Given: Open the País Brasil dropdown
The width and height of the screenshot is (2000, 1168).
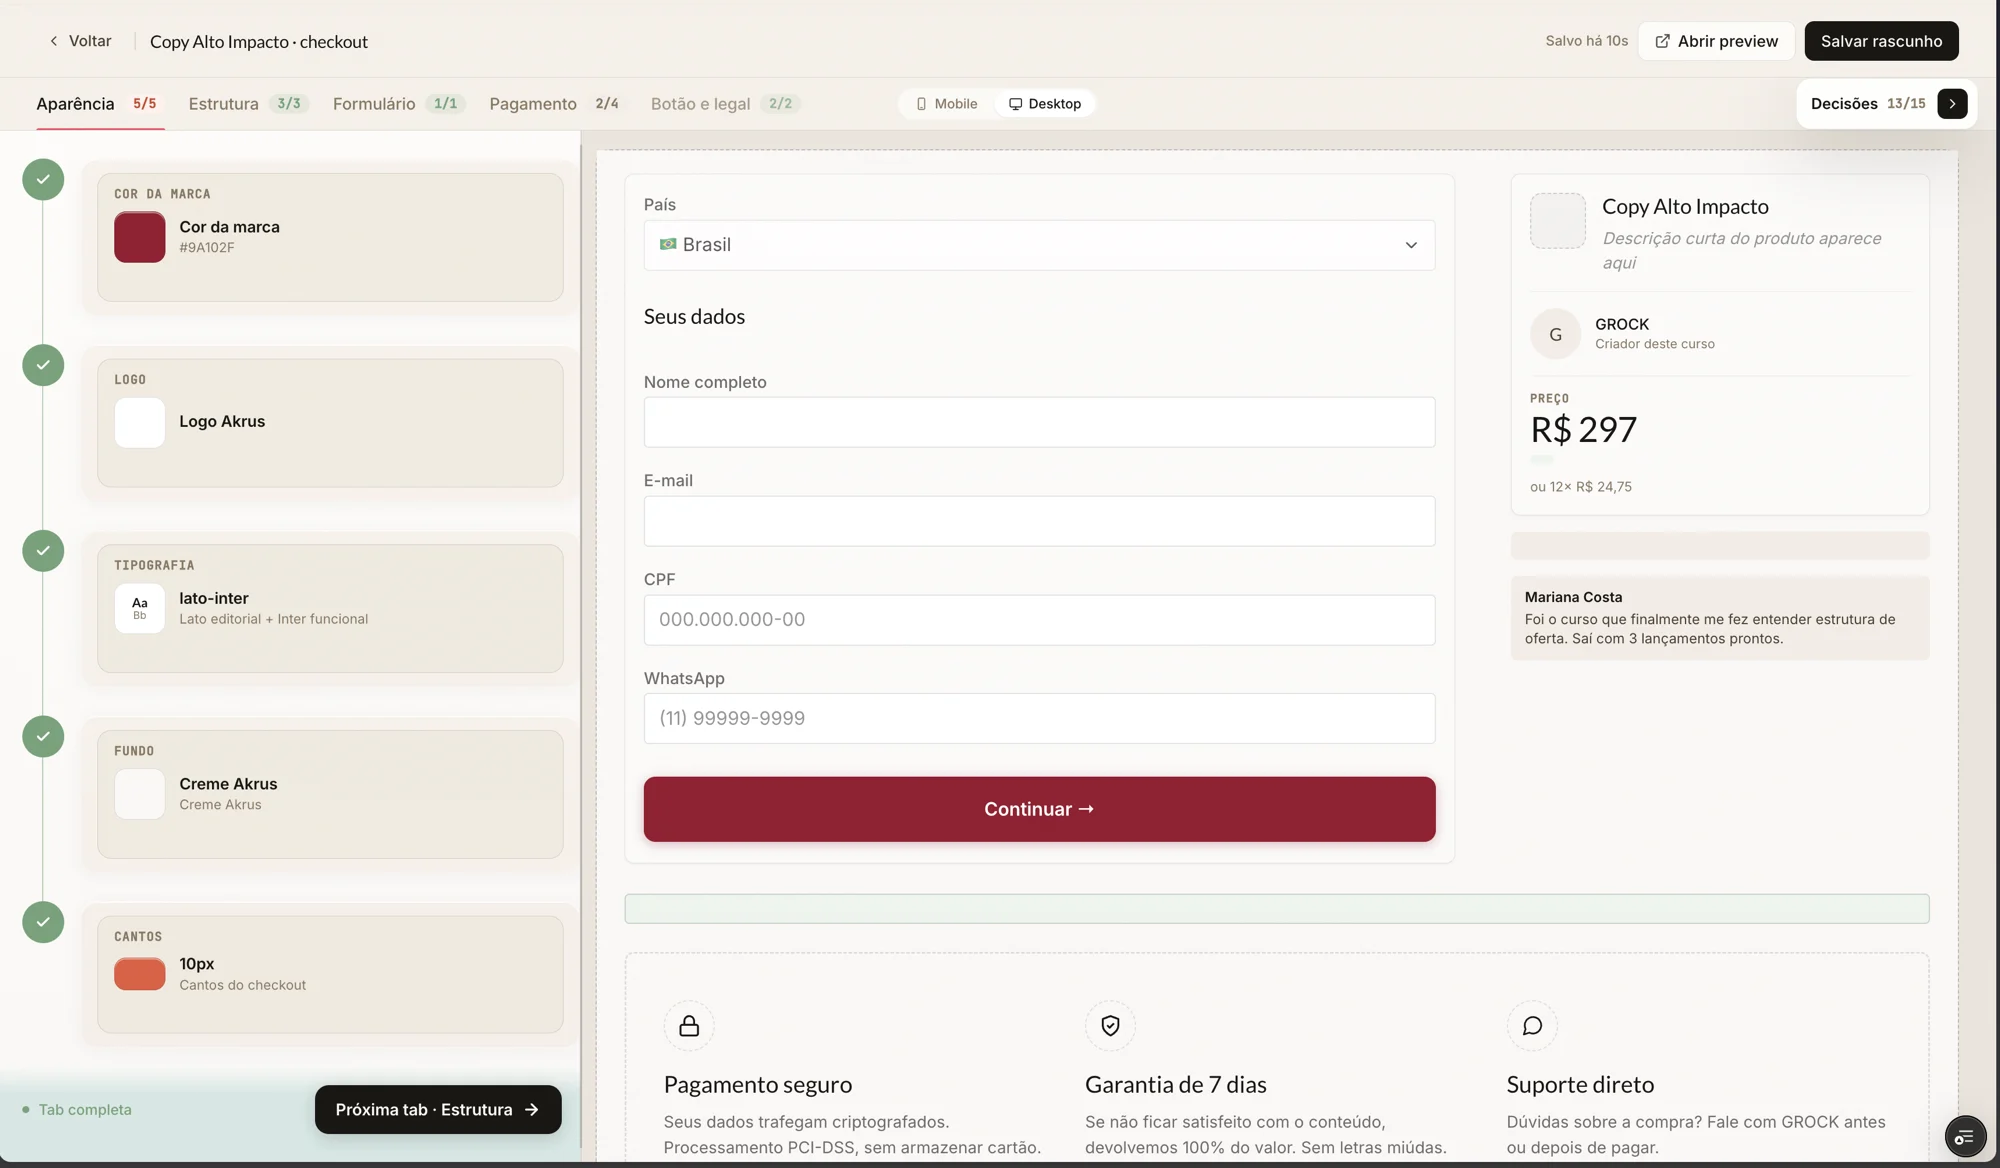Looking at the screenshot, I should (1039, 245).
